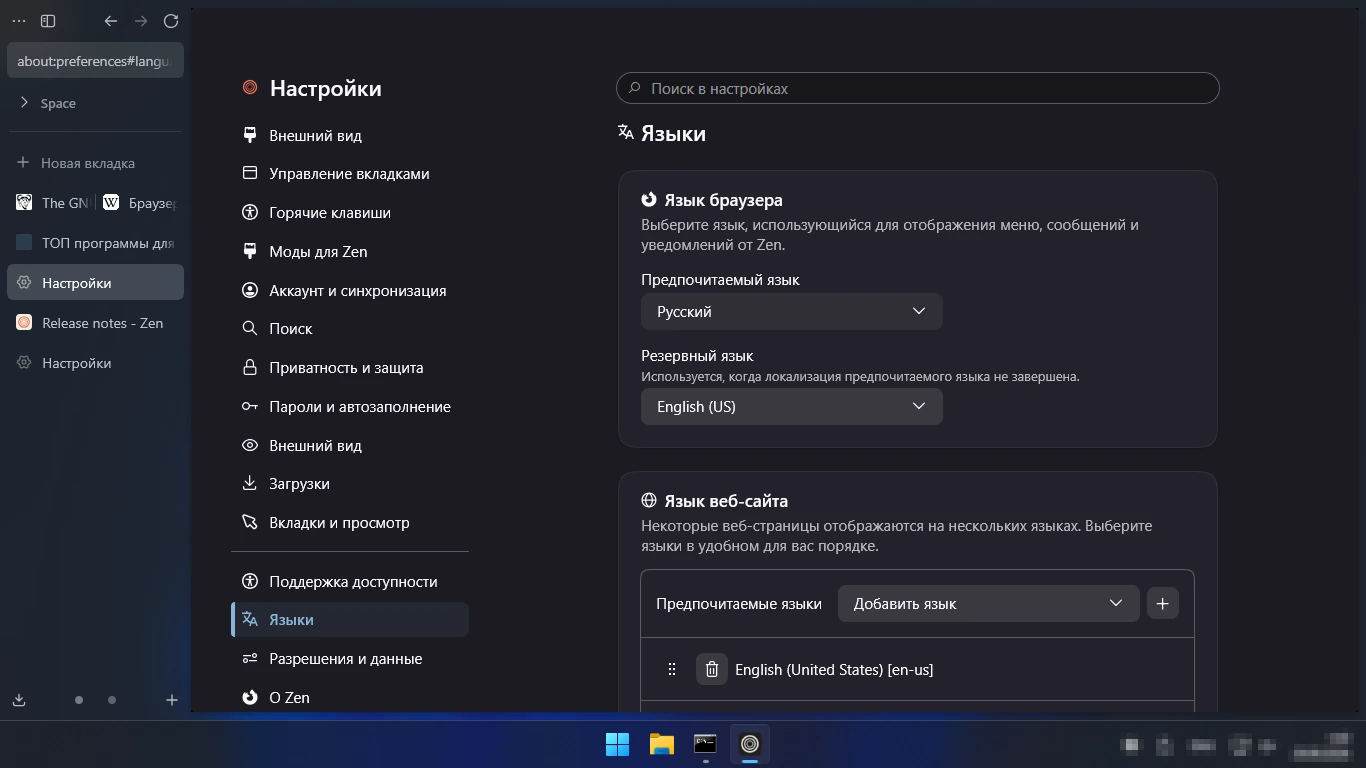Viewport: 1366px width, 768px height.
Task: Open Пароли и автозаполнение category
Action: tap(350, 407)
